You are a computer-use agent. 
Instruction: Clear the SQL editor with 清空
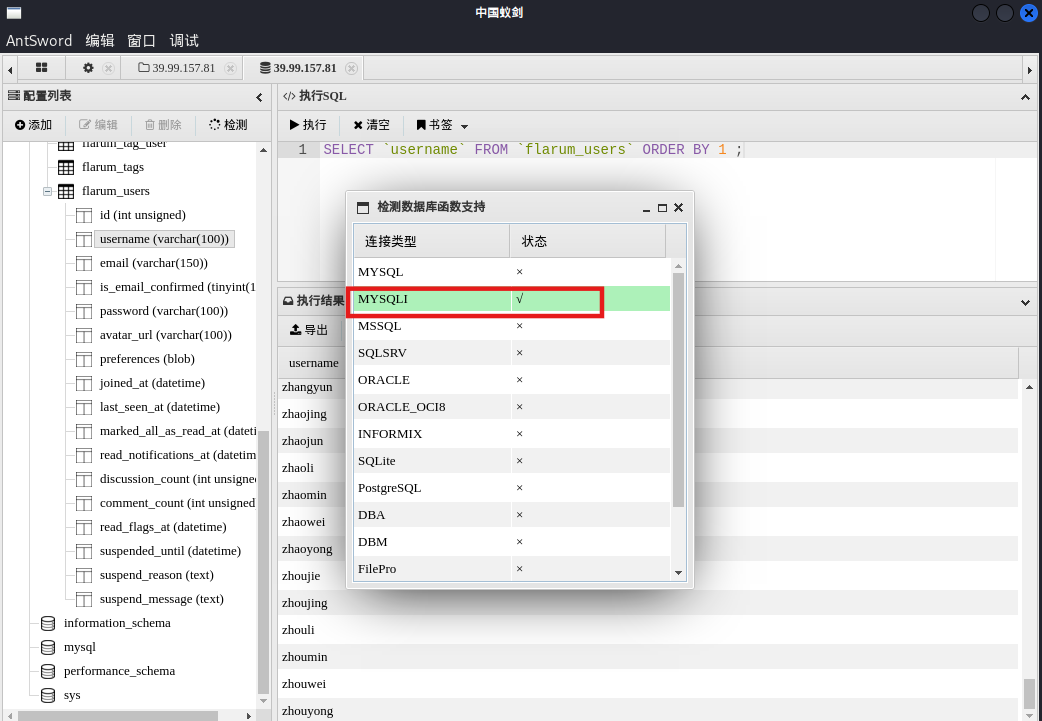tap(371, 125)
